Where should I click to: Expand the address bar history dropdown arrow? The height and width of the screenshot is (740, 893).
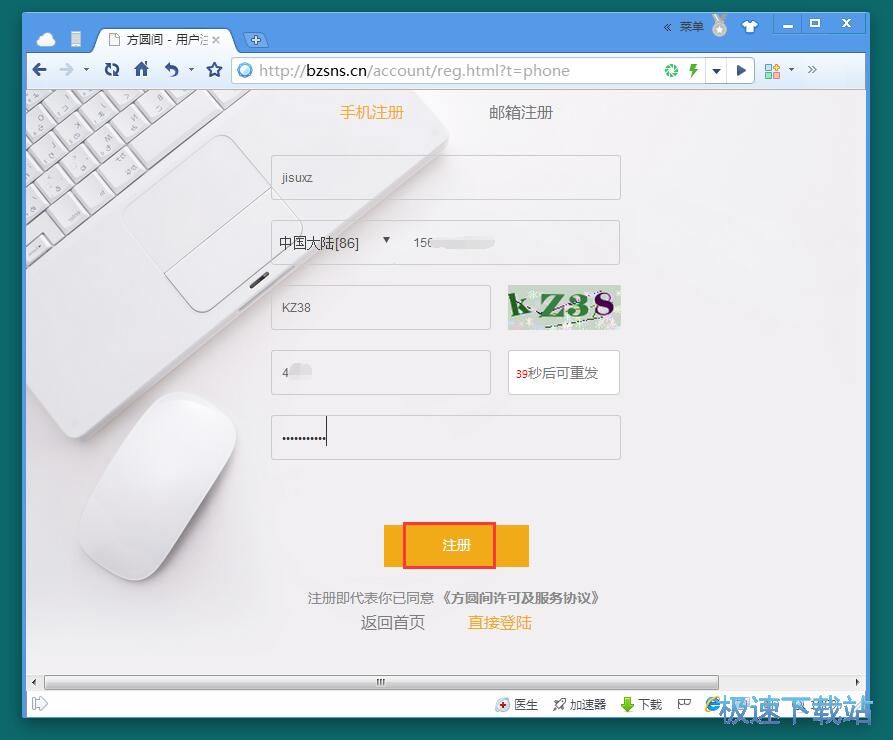pos(717,71)
